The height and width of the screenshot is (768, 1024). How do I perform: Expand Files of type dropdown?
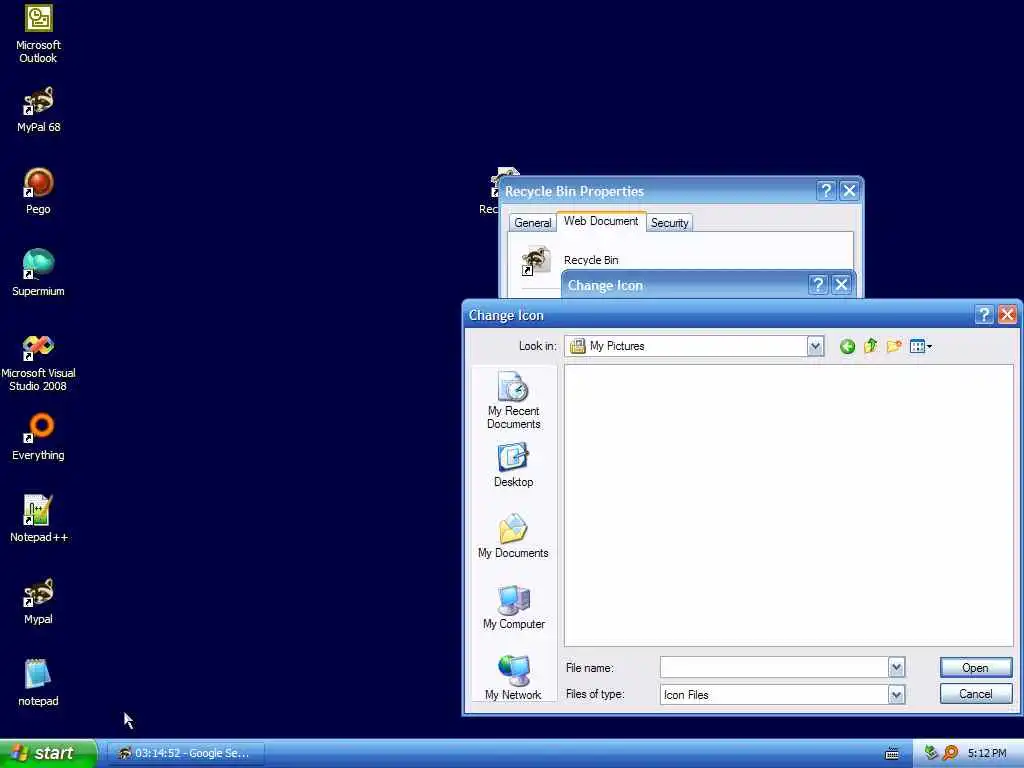pyautogui.click(x=897, y=695)
